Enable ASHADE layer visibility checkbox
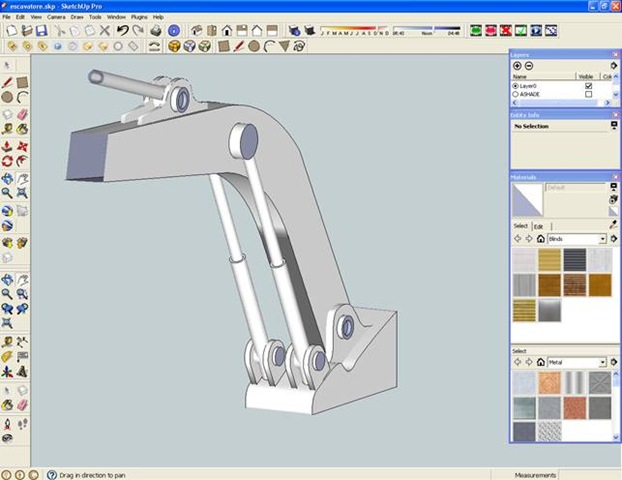The width and height of the screenshot is (622, 480). pos(588,95)
